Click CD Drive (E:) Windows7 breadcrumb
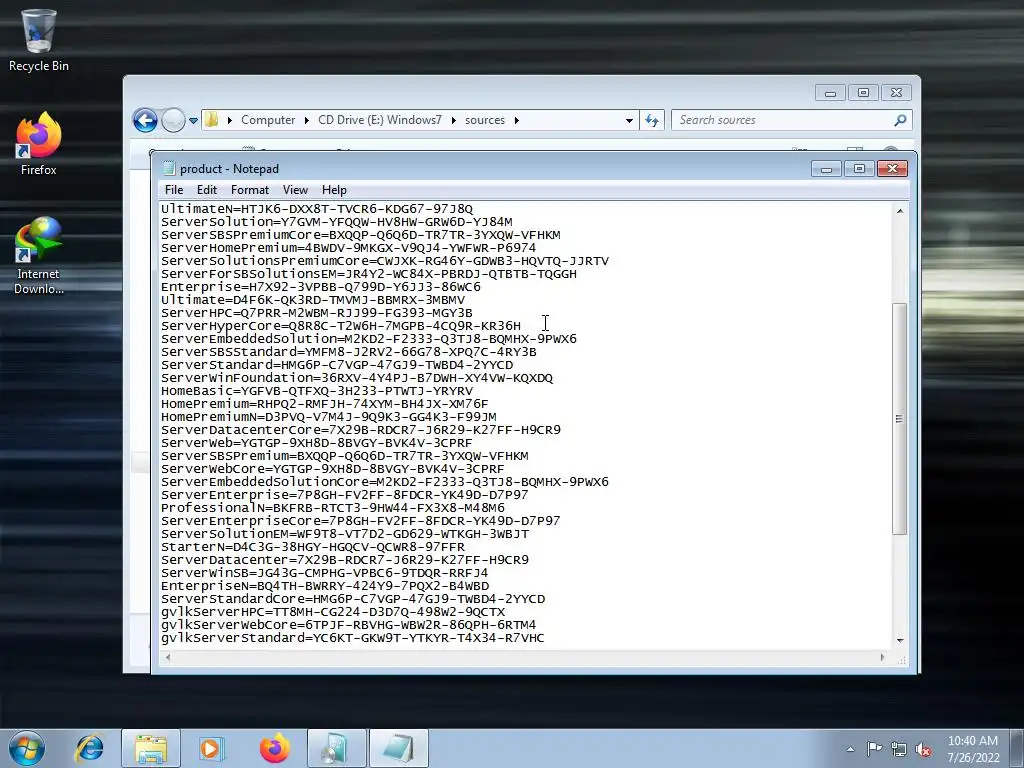Screen dimensions: 1024x768 [379, 120]
